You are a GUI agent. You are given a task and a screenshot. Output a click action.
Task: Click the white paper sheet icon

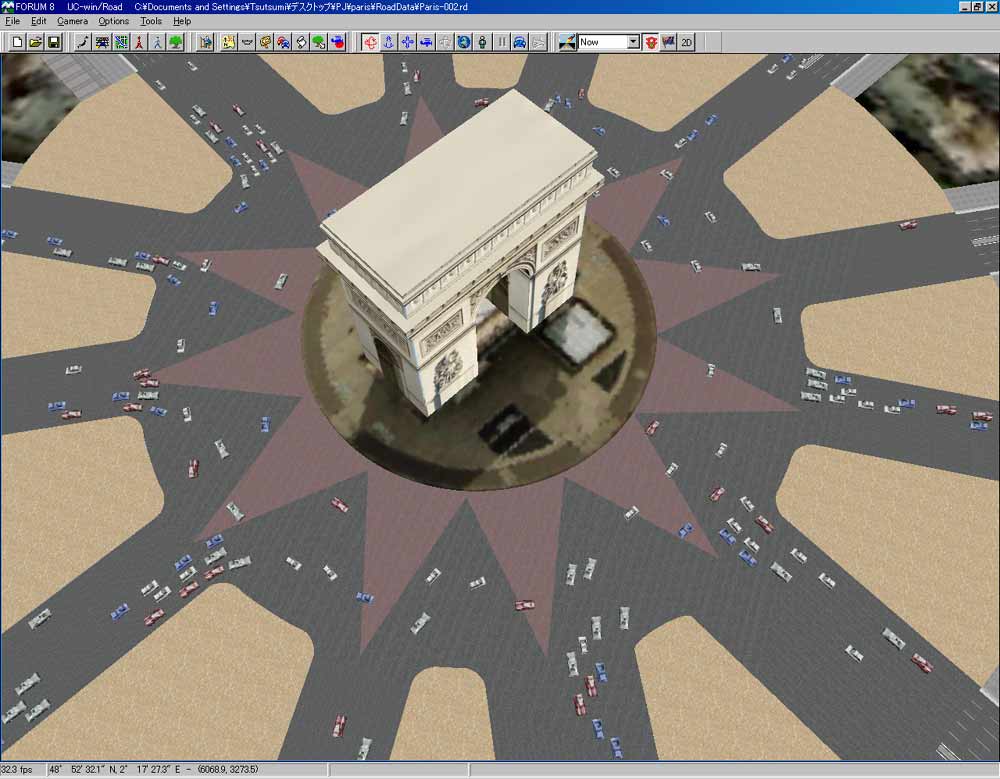pos(301,42)
